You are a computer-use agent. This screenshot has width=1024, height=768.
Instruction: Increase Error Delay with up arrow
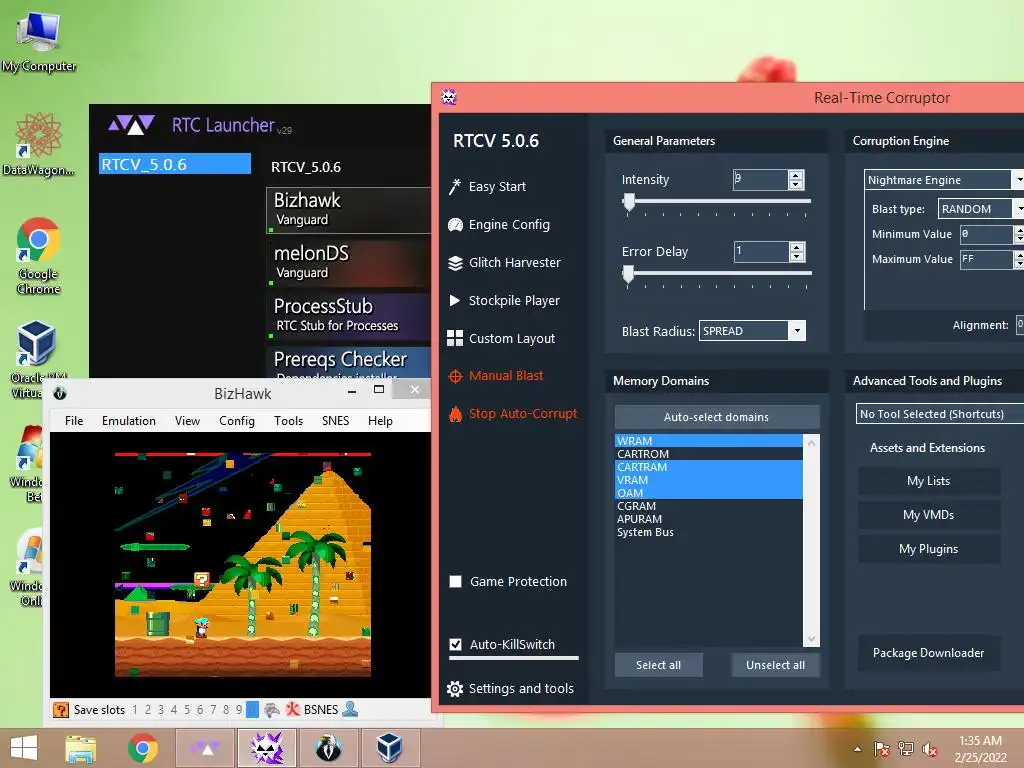point(796,247)
